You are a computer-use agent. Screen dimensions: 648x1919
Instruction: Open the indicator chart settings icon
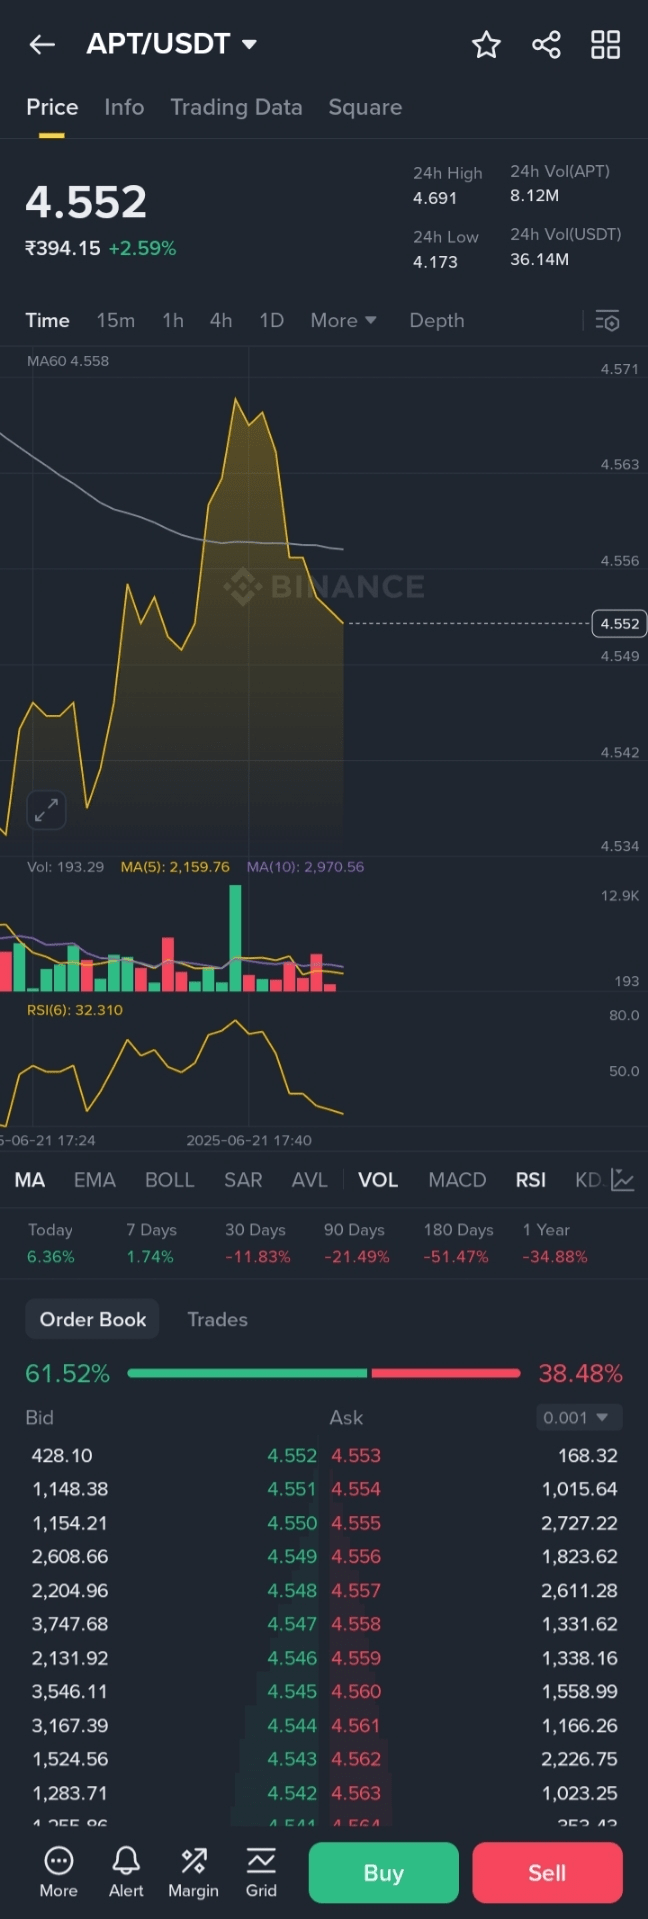pos(623,1180)
